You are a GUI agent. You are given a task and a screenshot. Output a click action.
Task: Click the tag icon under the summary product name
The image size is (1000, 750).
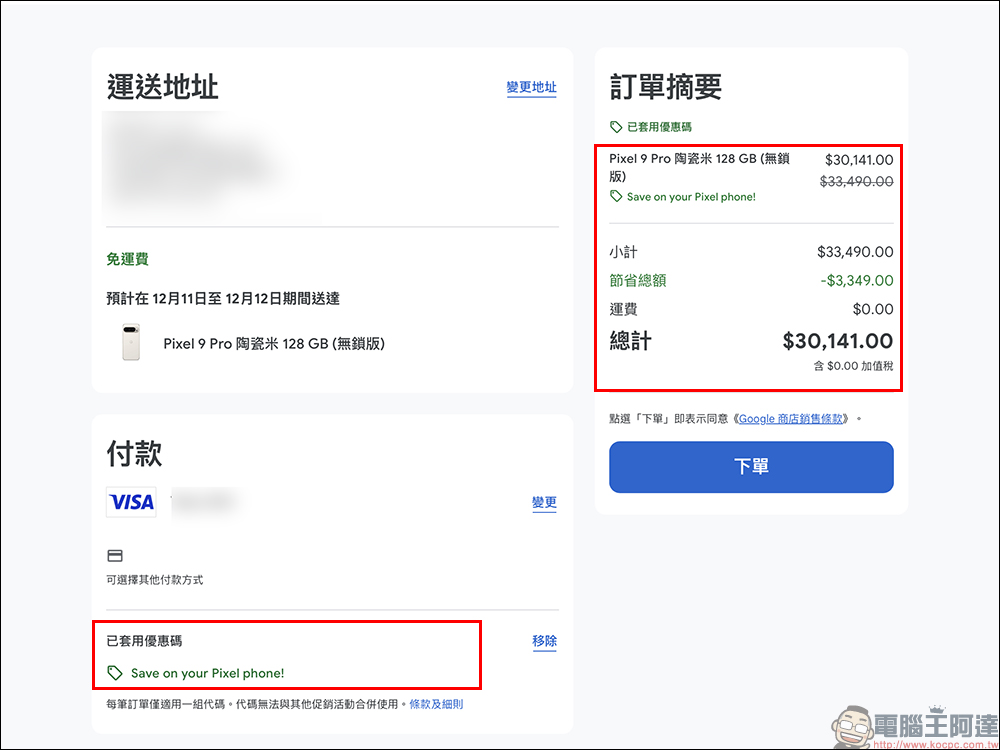click(x=616, y=197)
